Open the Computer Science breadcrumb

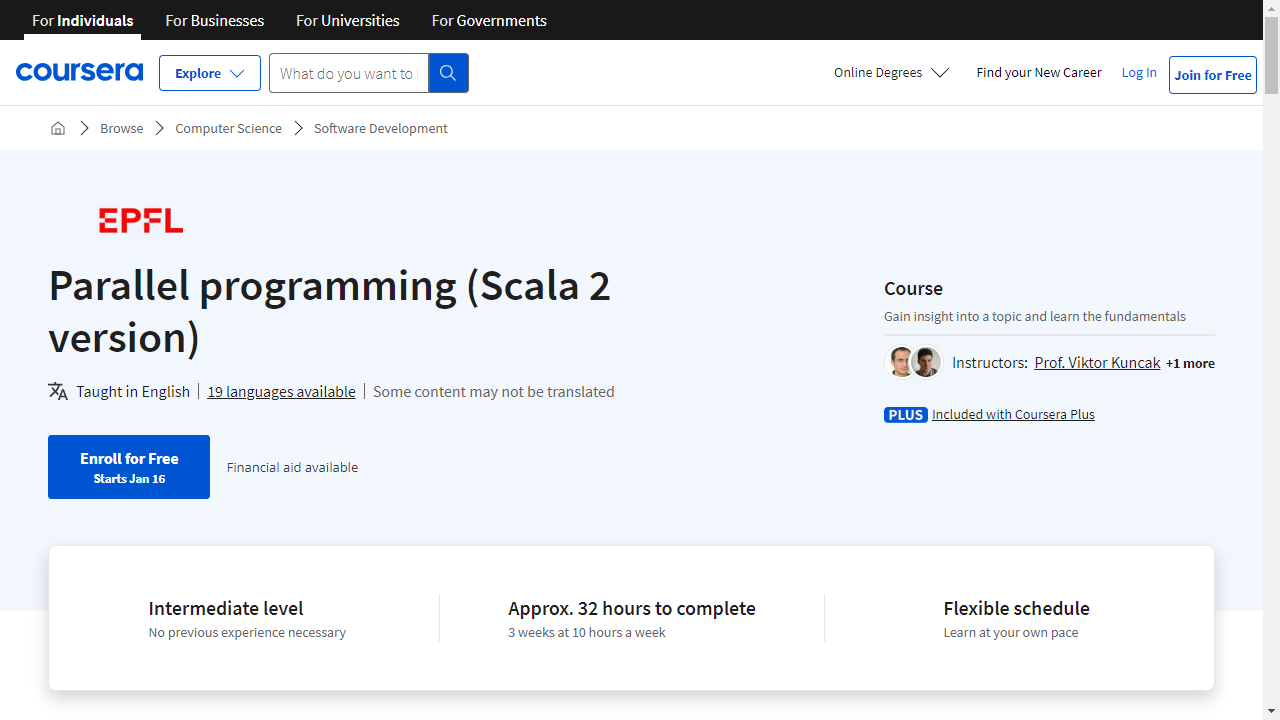point(229,128)
